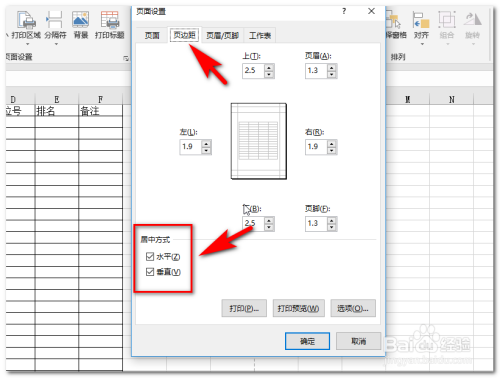Switch to the 页眉/页脚 tab
The image size is (500, 378).
(222, 35)
